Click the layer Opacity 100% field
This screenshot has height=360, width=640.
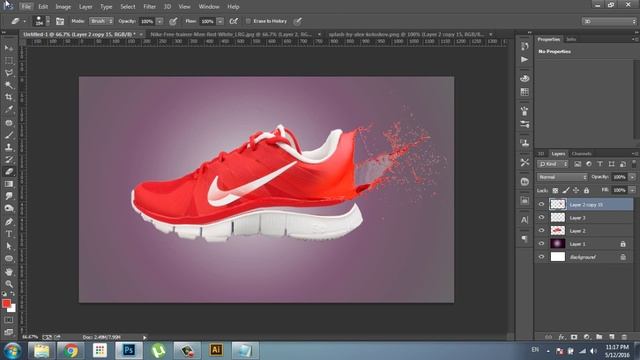coord(620,177)
